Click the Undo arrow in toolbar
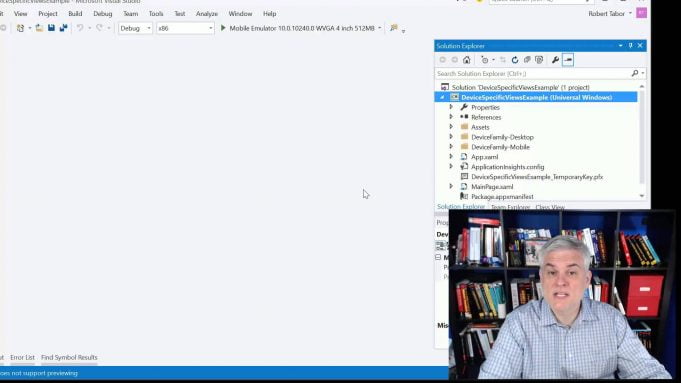The width and height of the screenshot is (681, 383). tap(80, 28)
